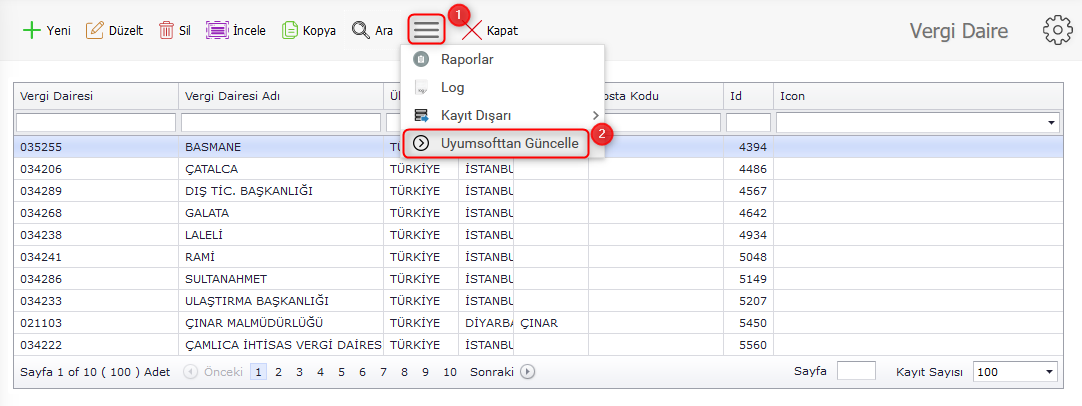Click the Sayfa page number input

pos(856,371)
